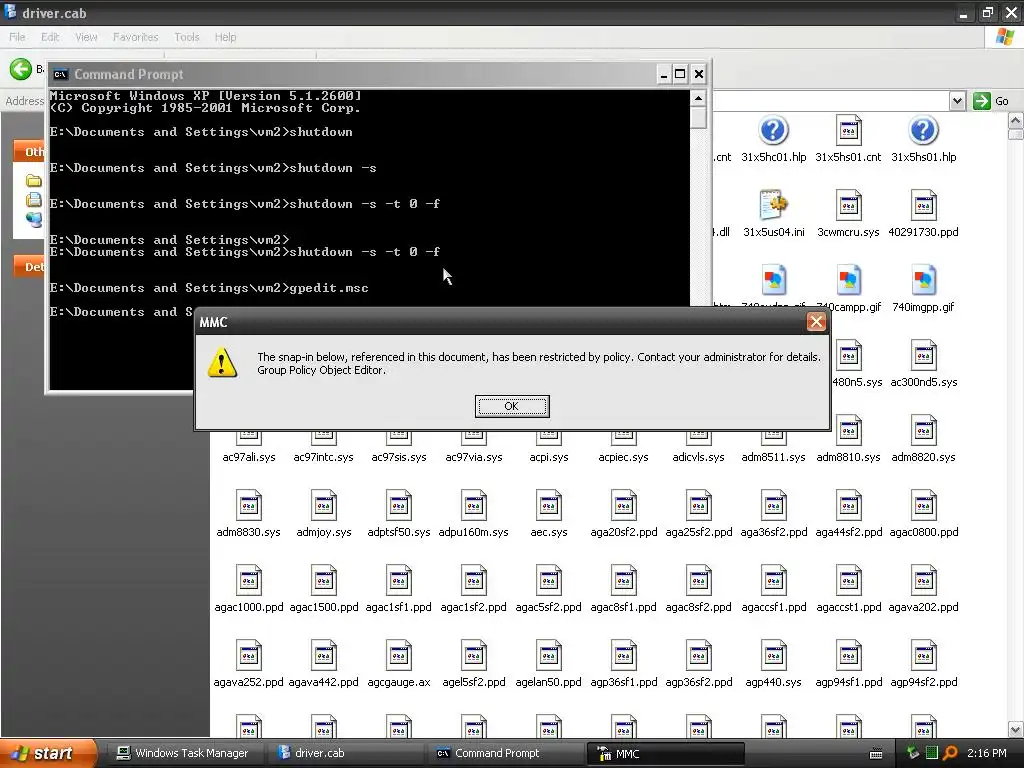Click the green Back arrow button
This screenshot has height=768, width=1024.
20,69
